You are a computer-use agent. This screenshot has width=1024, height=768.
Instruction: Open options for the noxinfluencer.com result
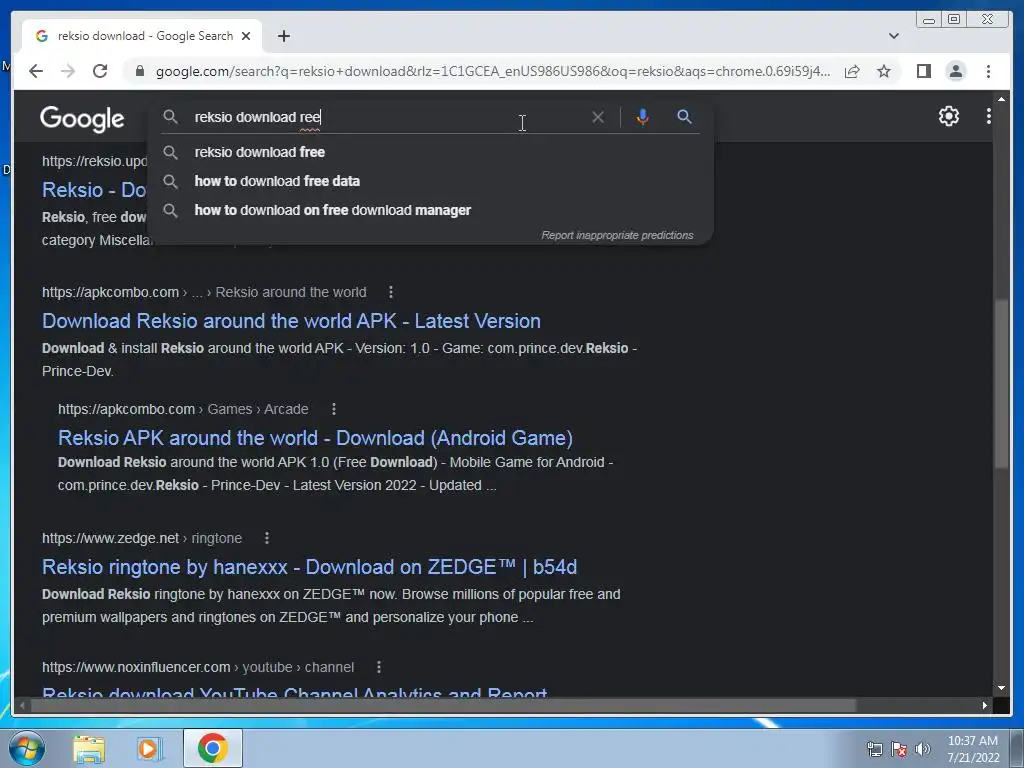(x=379, y=667)
